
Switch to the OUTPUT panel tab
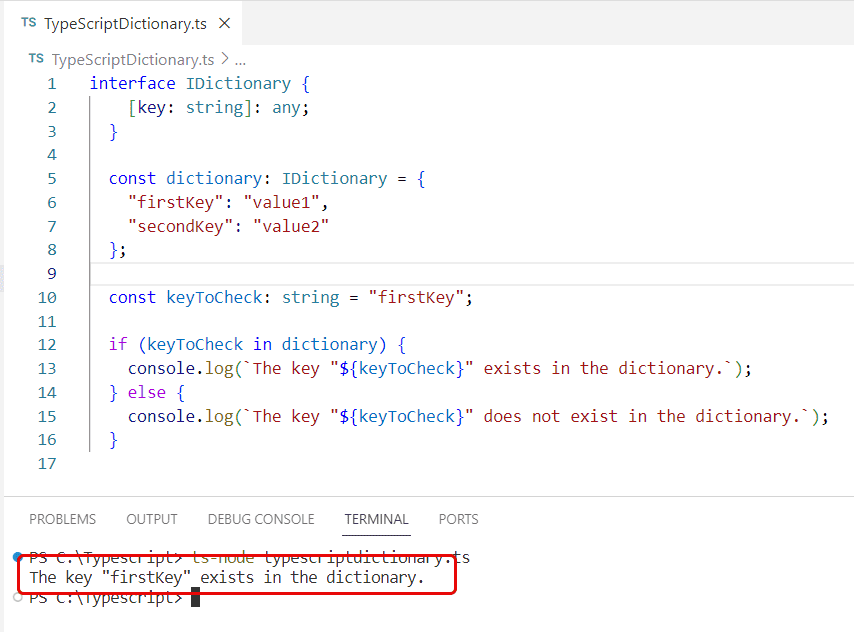point(152,519)
